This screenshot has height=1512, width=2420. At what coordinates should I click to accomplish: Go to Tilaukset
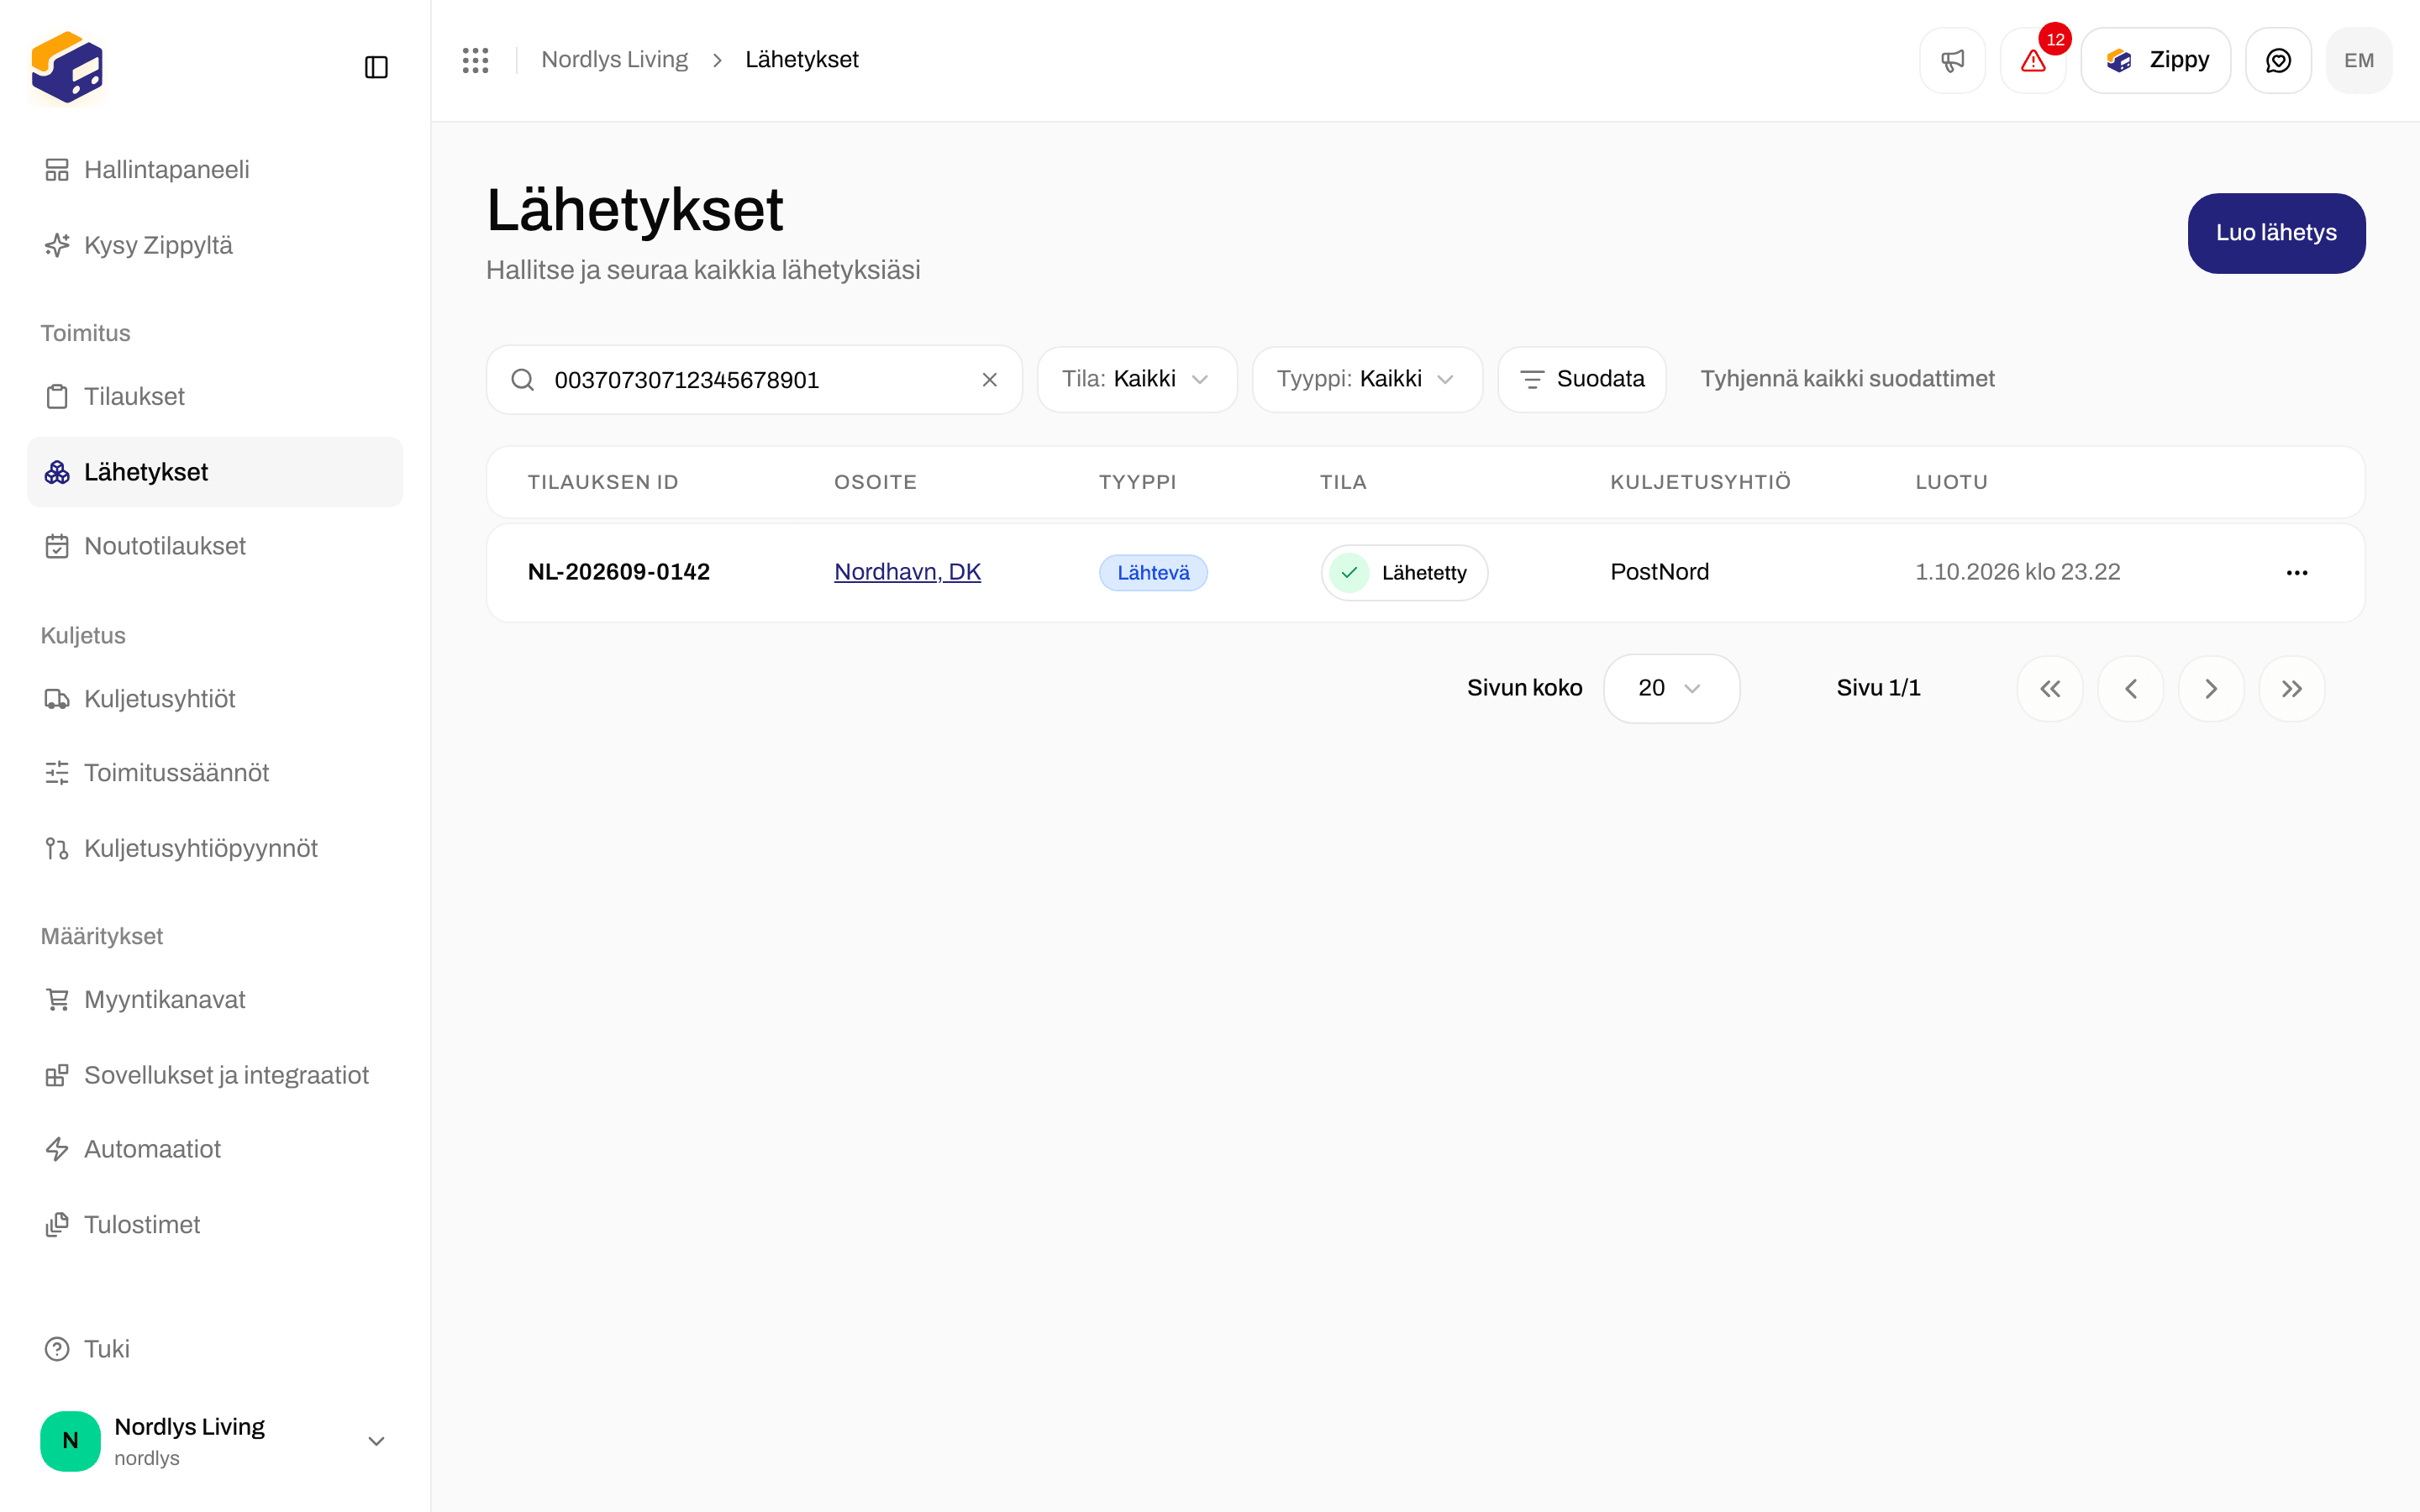(x=214, y=397)
